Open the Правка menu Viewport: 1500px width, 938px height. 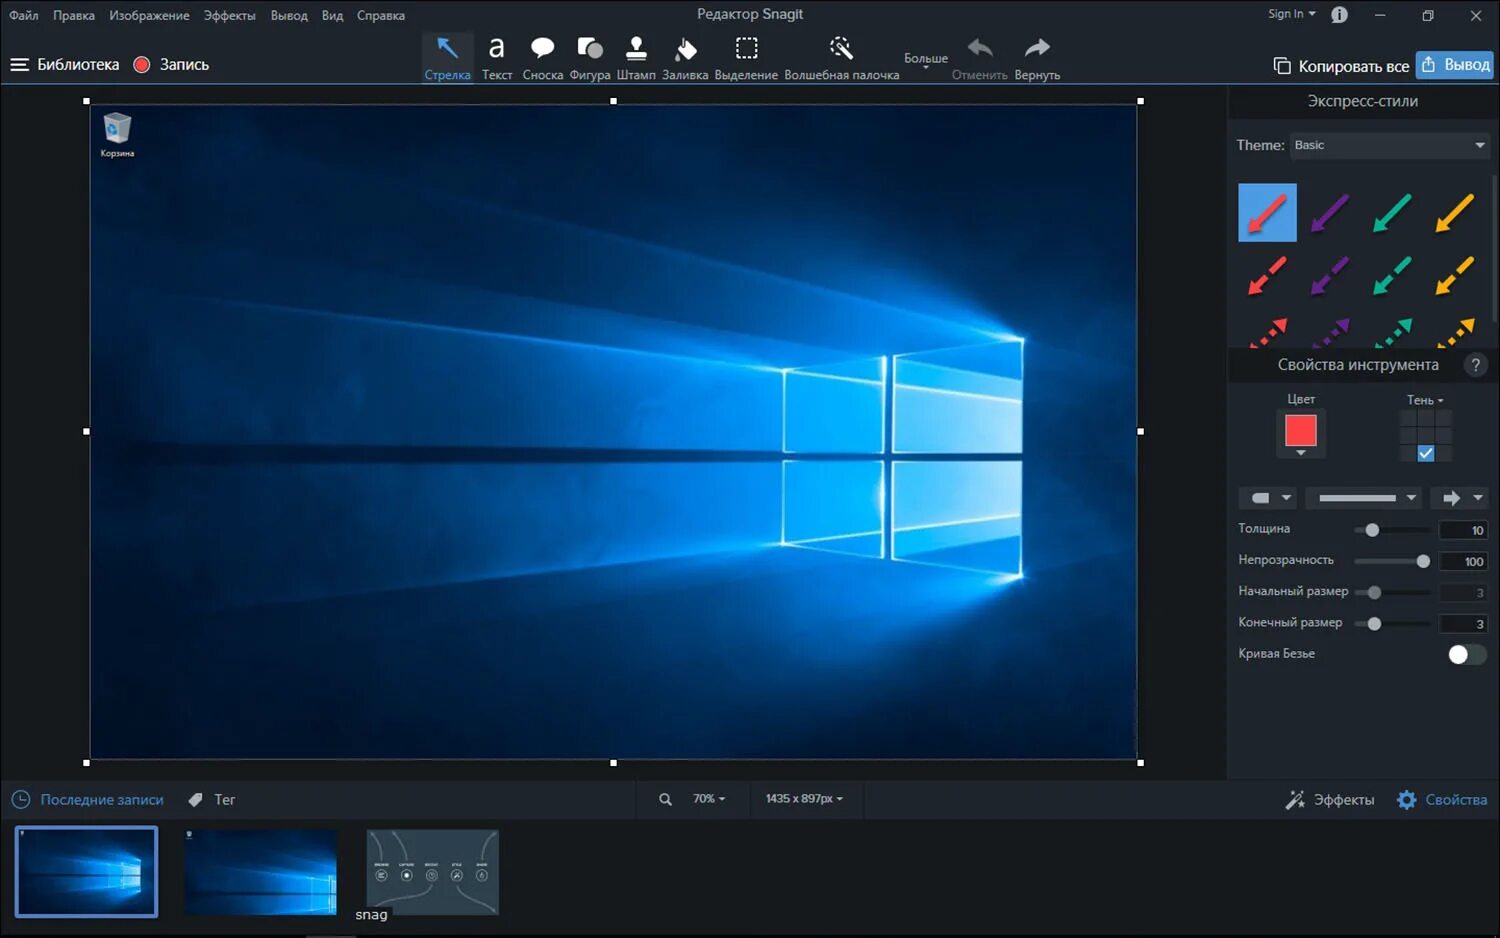(x=74, y=15)
